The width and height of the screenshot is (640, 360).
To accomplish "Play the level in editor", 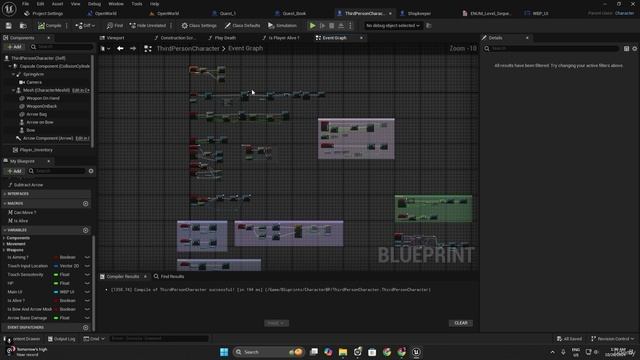I will pos(313,26).
